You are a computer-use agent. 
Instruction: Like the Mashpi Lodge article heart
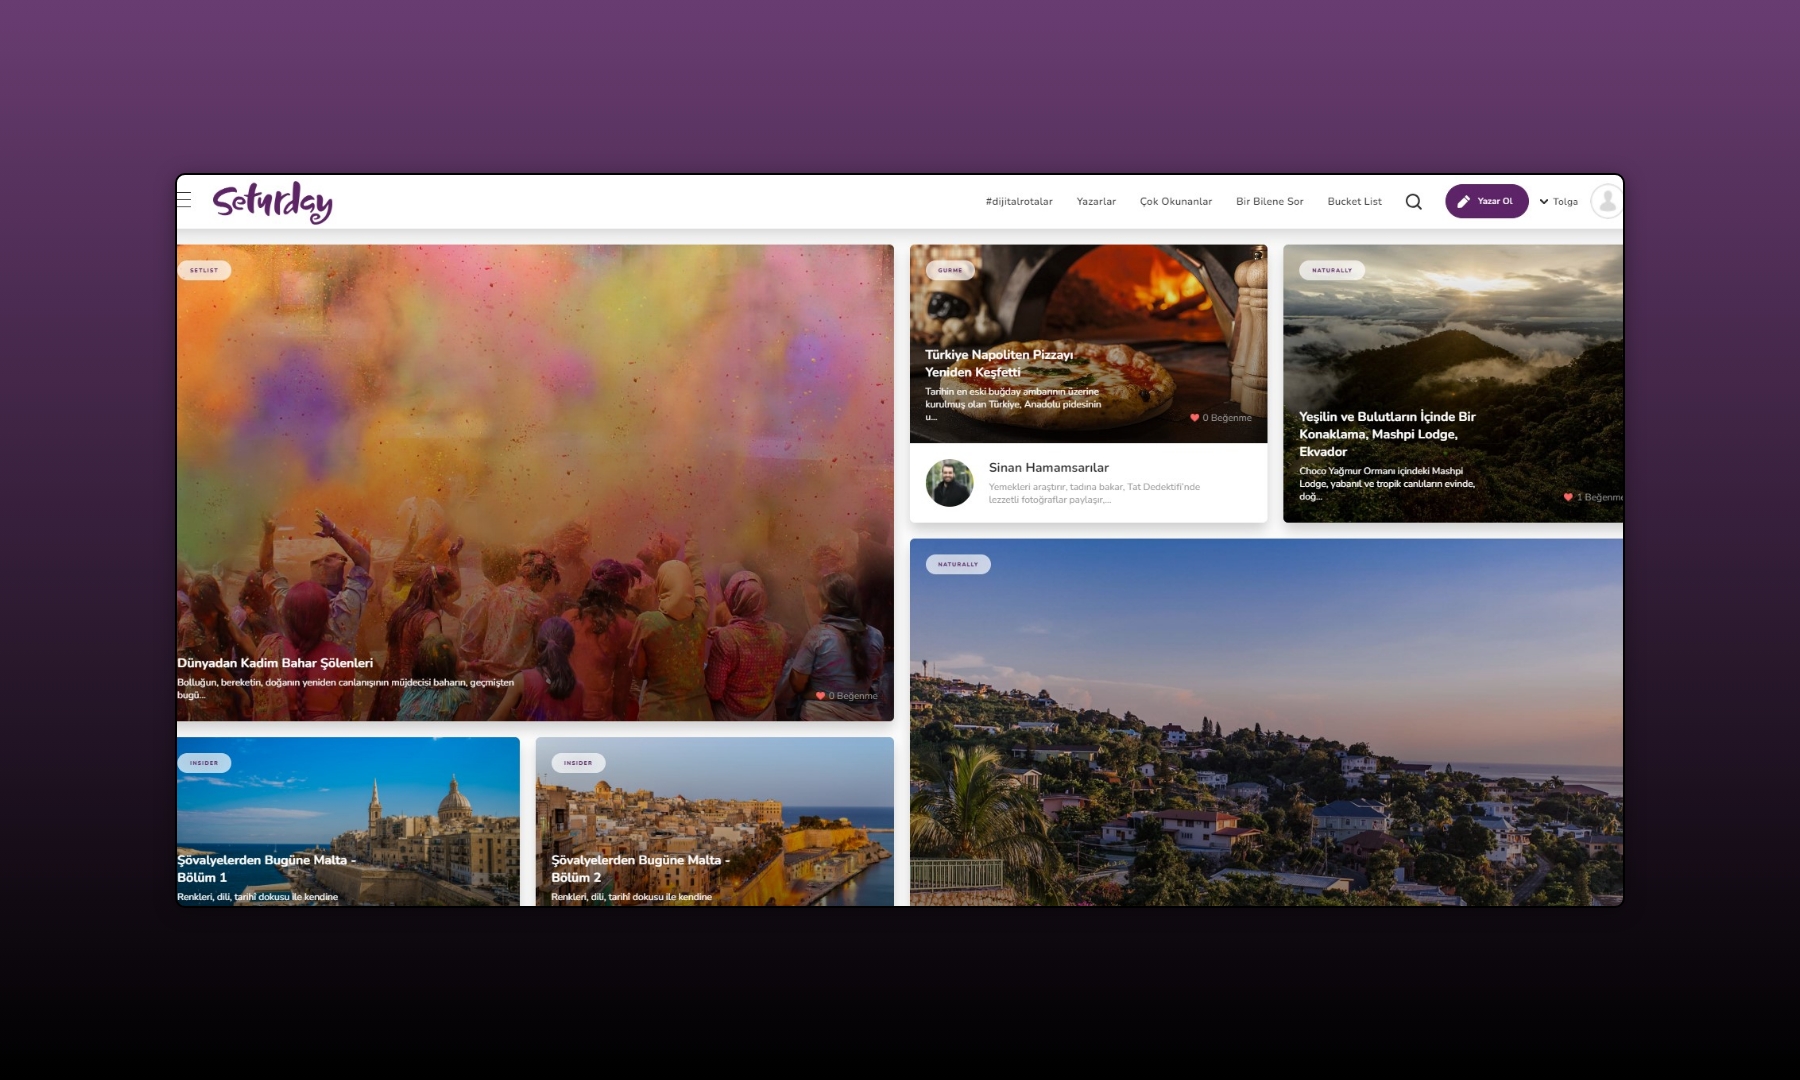pyautogui.click(x=1568, y=497)
